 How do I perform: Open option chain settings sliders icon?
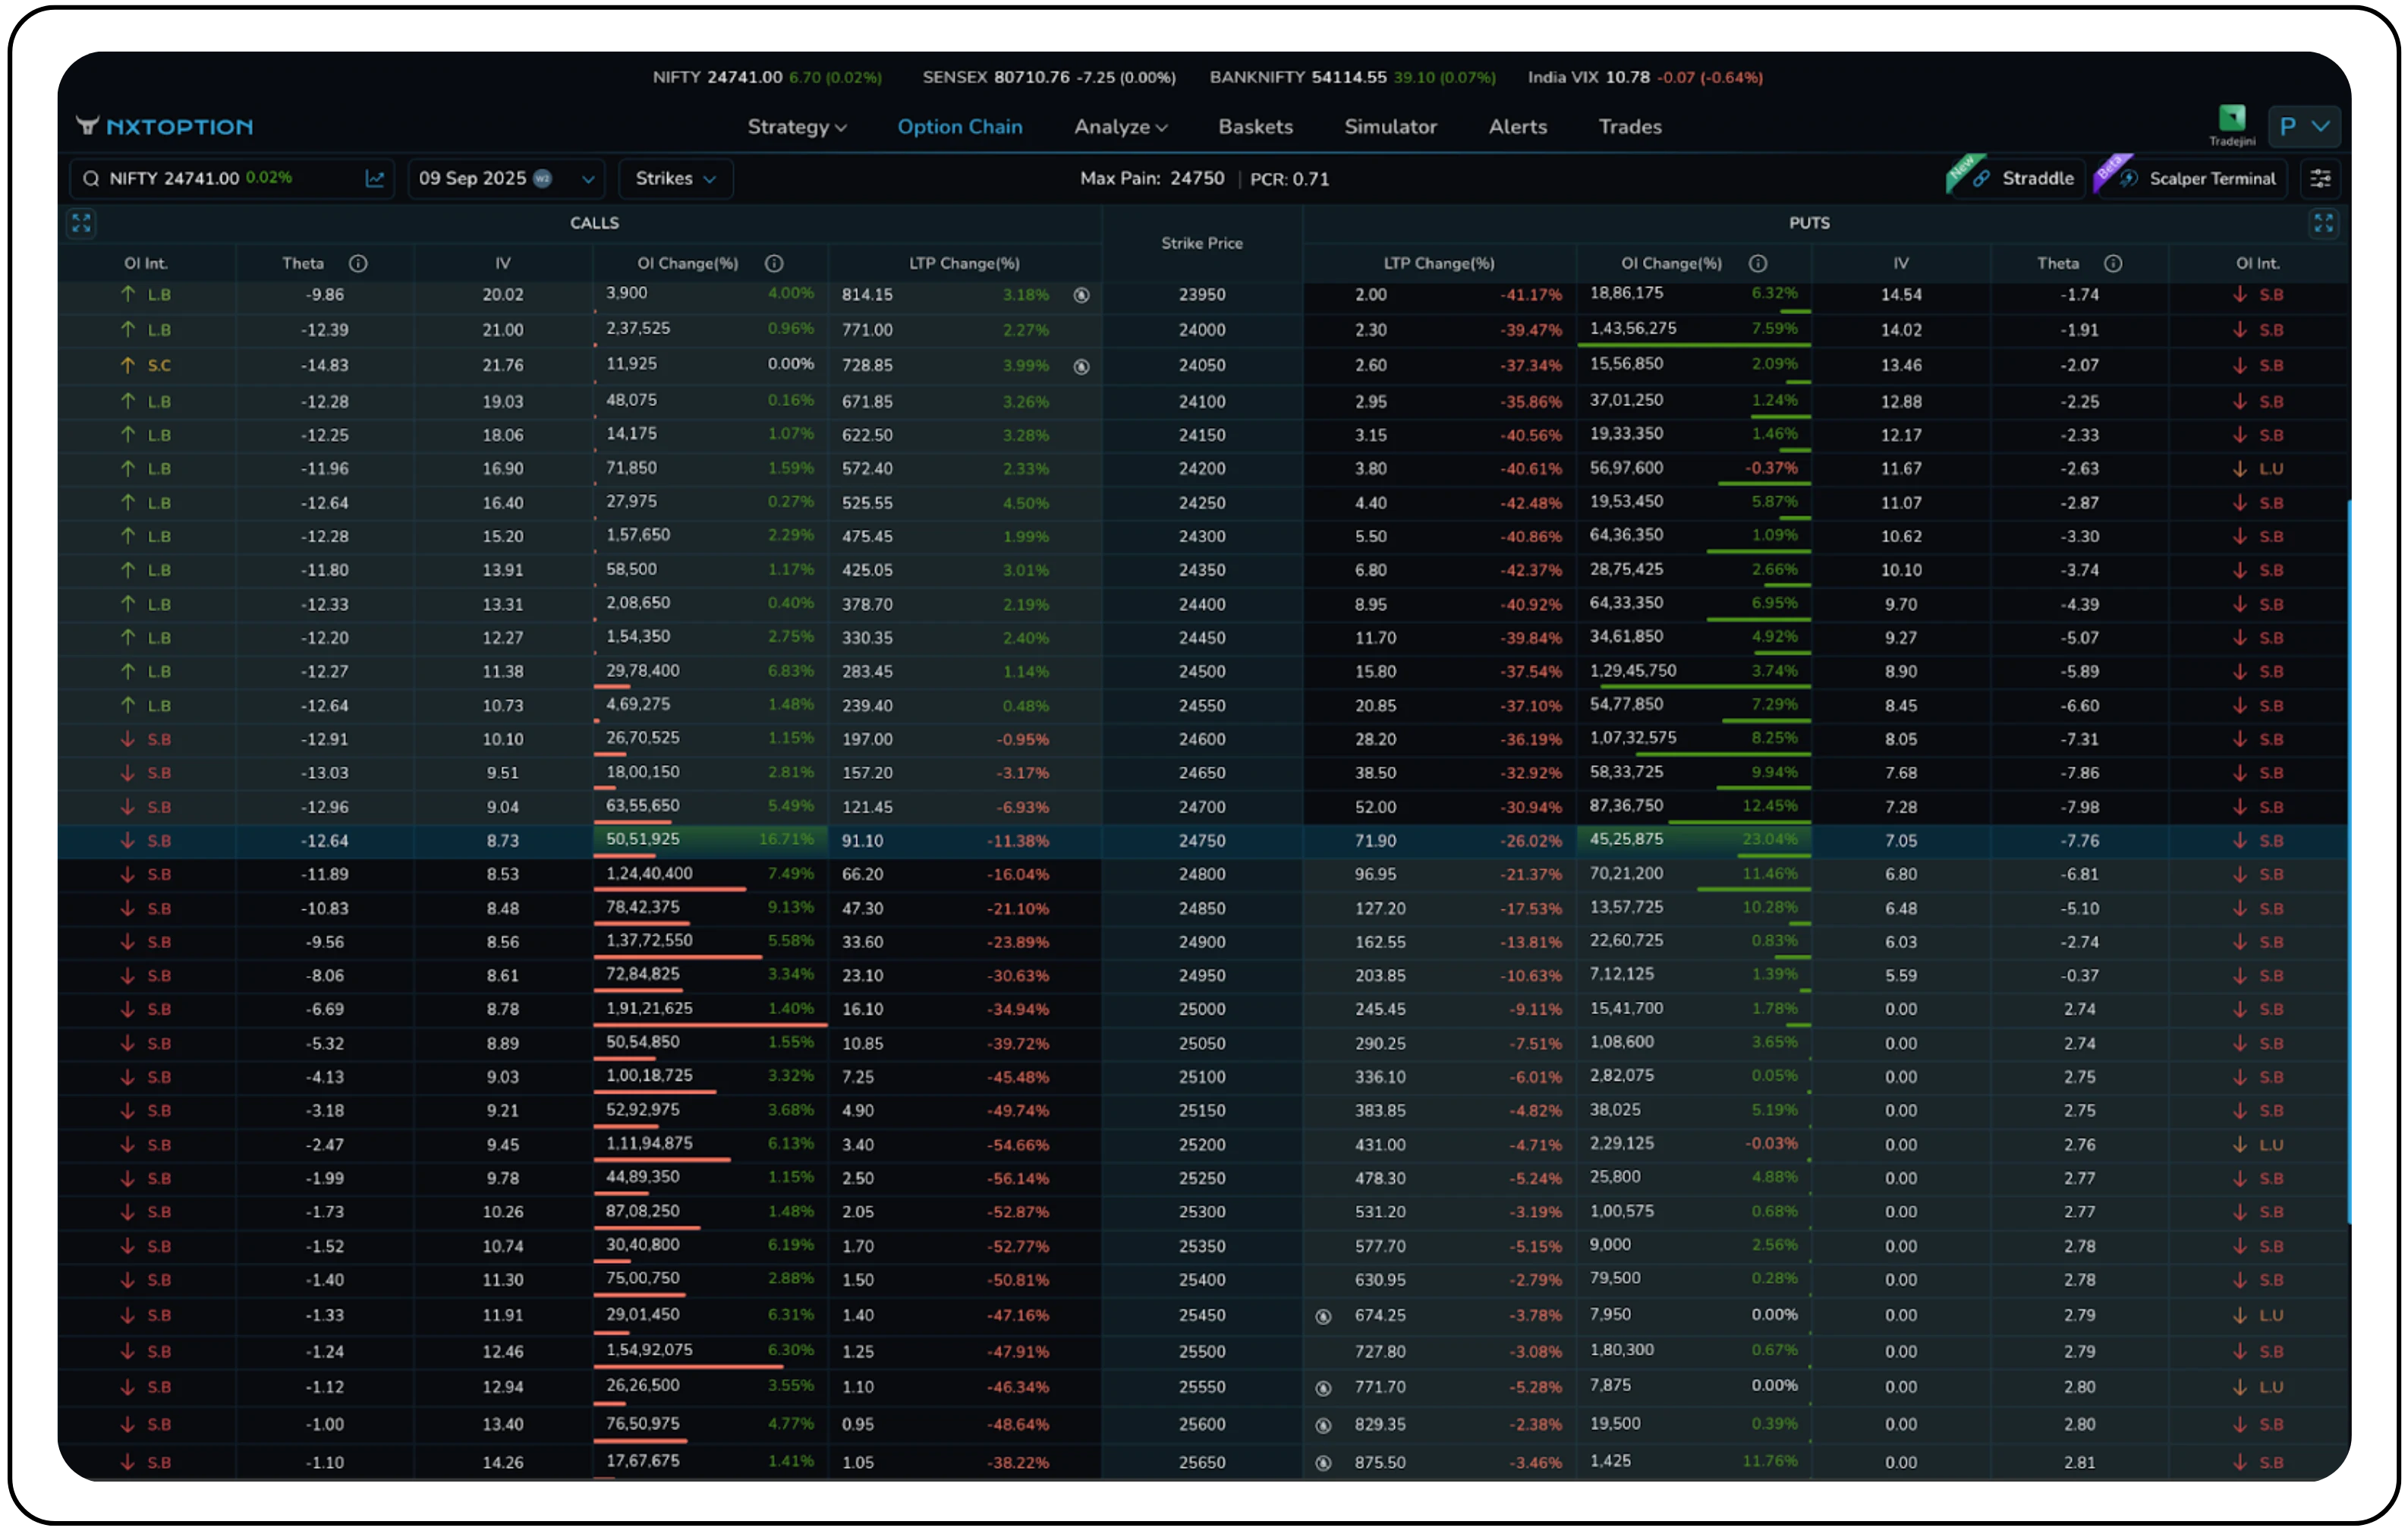2320,179
